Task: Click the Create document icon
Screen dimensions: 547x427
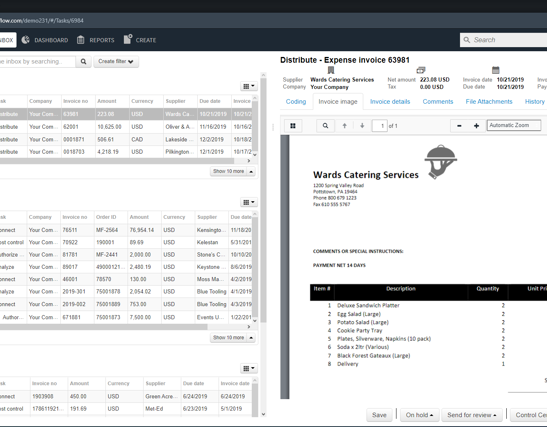Action: (x=128, y=39)
